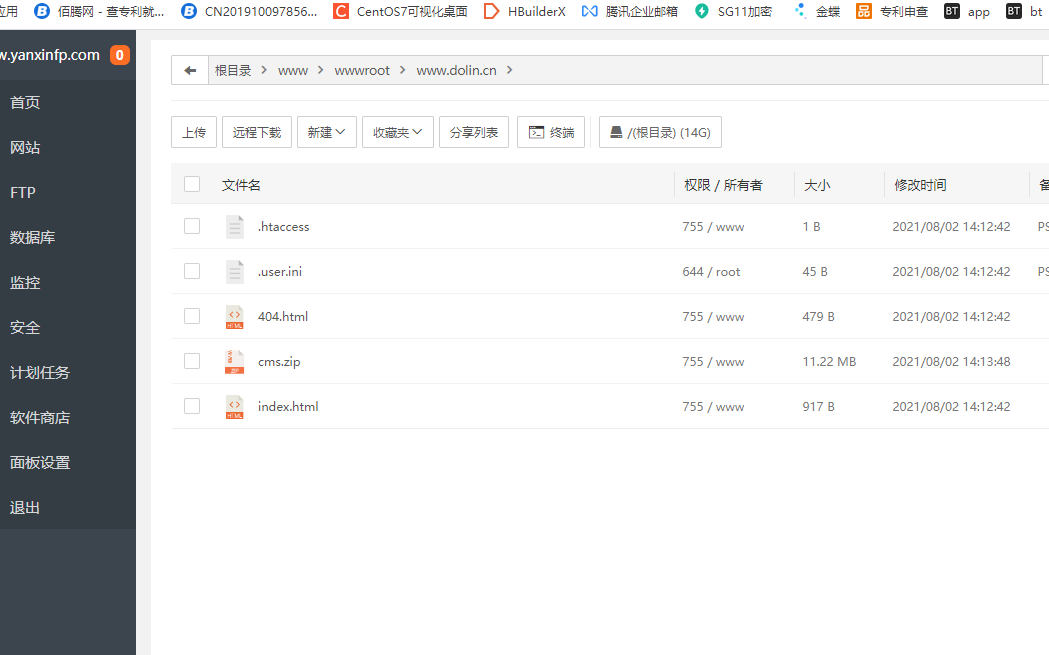Image resolution: width=1049 pixels, height=655 pixels.
Task: Go to 根目录 in breadcrumb
Action: point(233,70)
